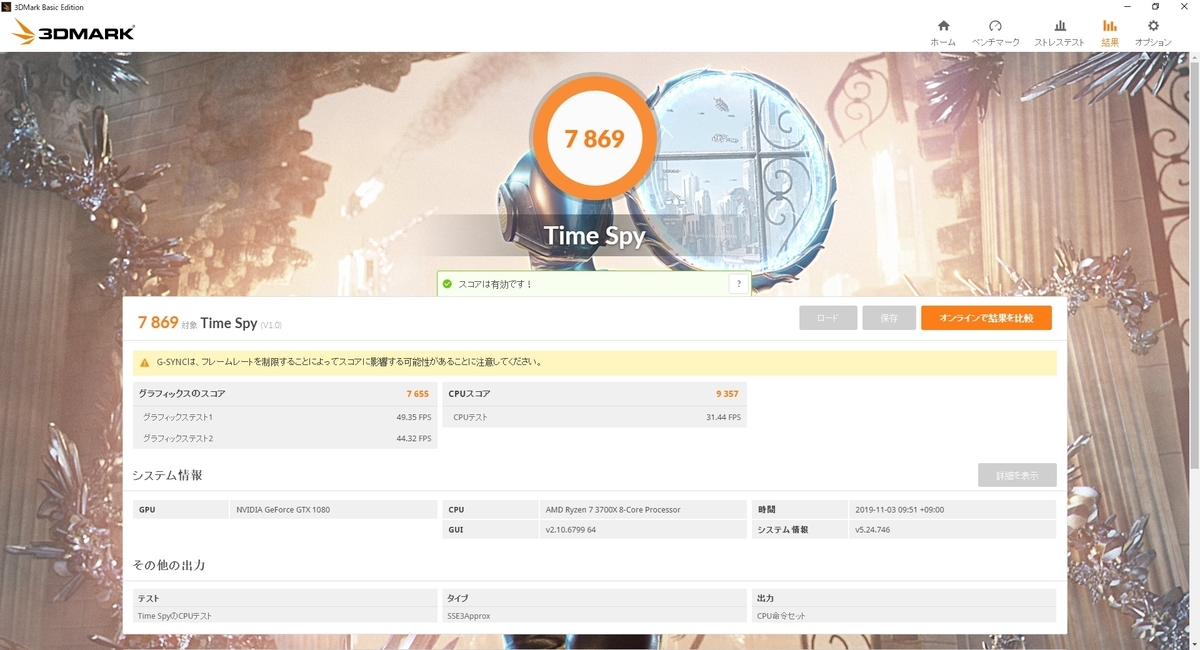This screenshot has height=650, width=1200.
Task: Click the 3DMark logo in the header
Action: click(73, 32)
